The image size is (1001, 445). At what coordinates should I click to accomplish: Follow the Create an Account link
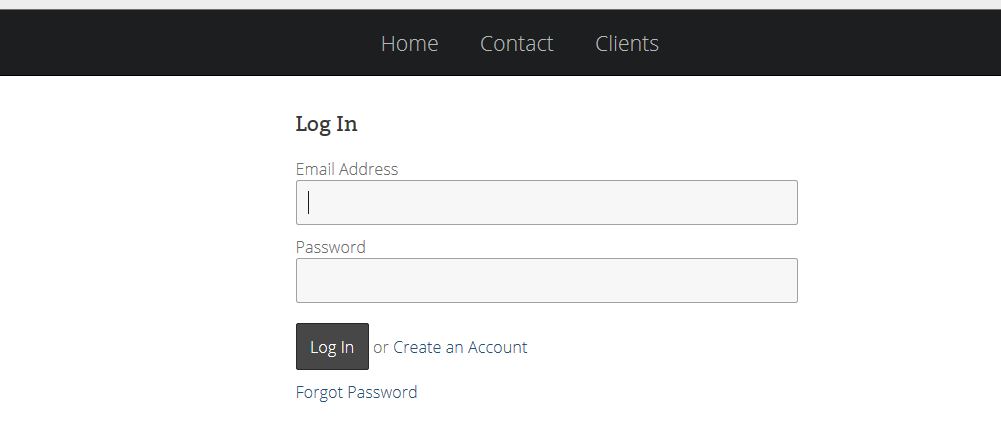pyautogui.click(x=460, y=347)
